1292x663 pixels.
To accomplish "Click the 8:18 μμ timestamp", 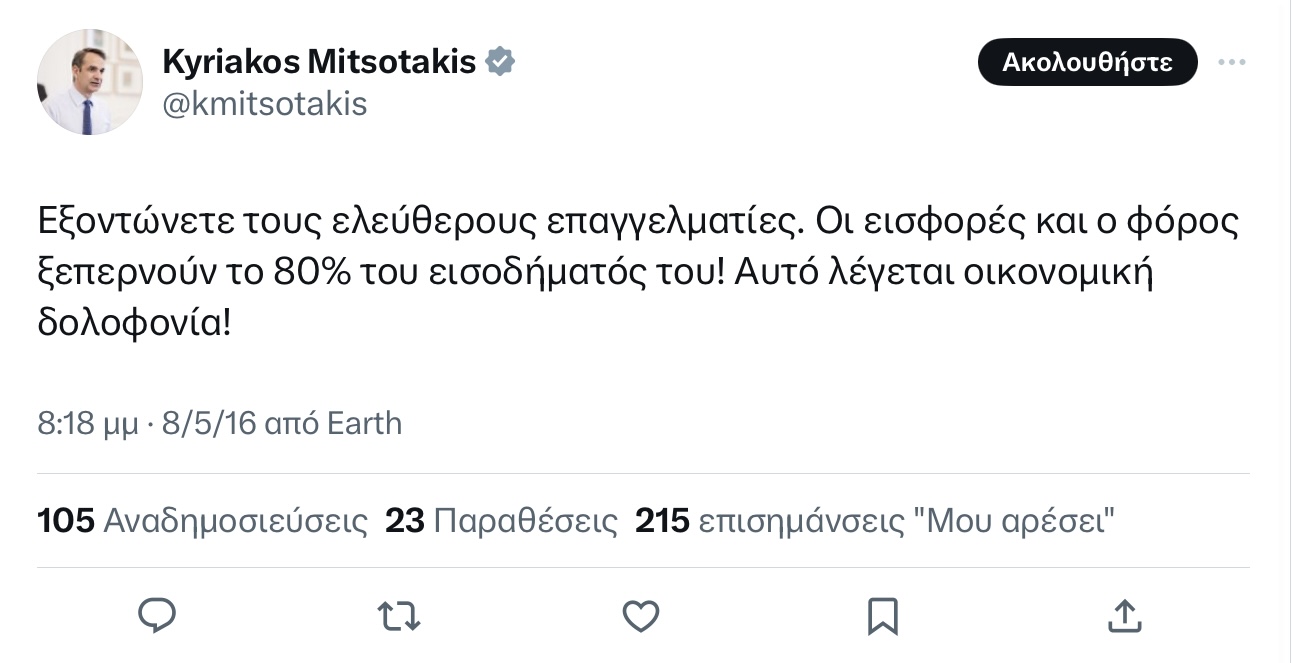I will click(88, 424).
